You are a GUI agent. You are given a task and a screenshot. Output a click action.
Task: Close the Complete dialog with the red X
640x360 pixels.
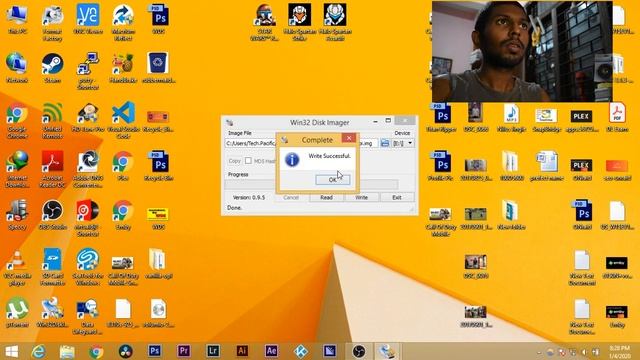click(349, 138)
